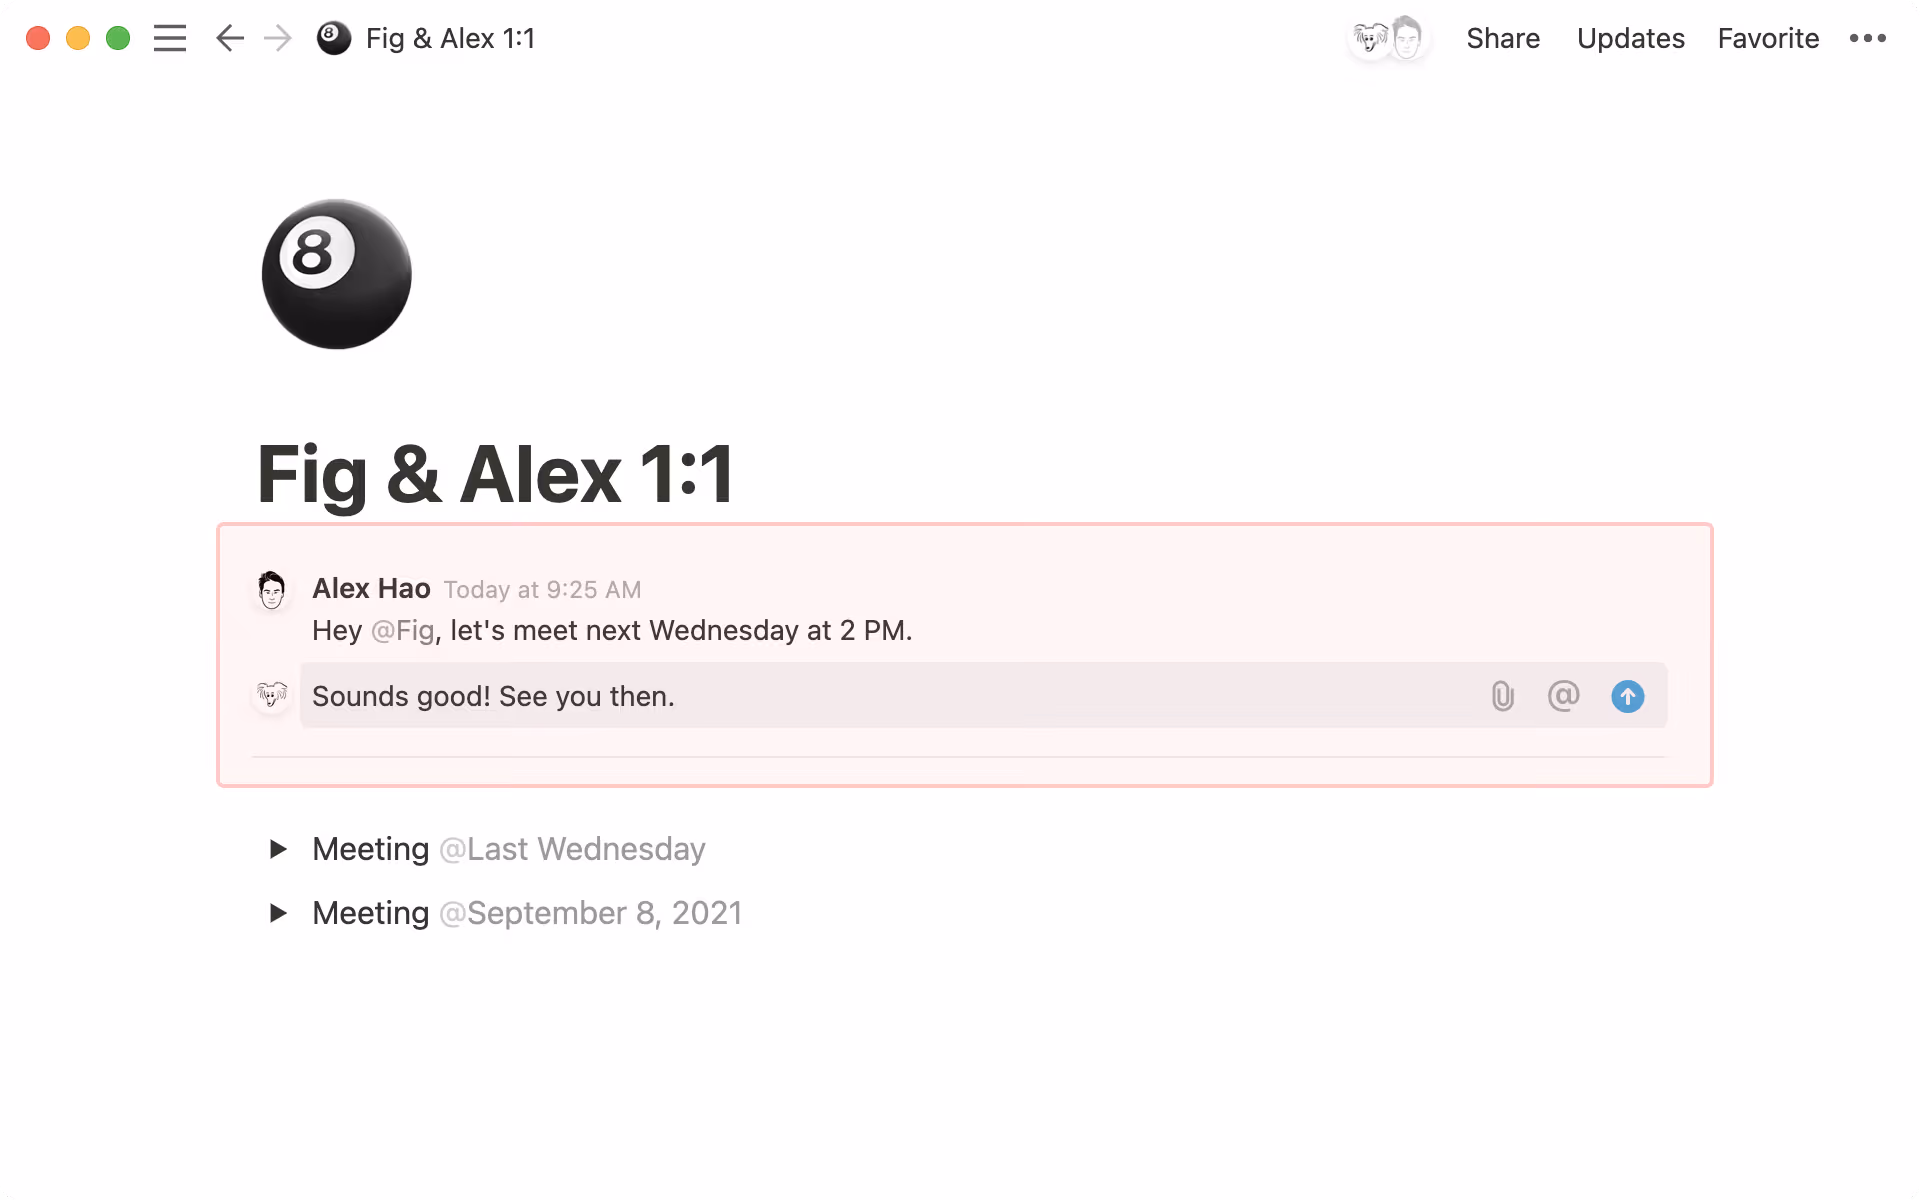Navigate back using the left arrow
The image size is (1920, 1200).
coord(229,38)
